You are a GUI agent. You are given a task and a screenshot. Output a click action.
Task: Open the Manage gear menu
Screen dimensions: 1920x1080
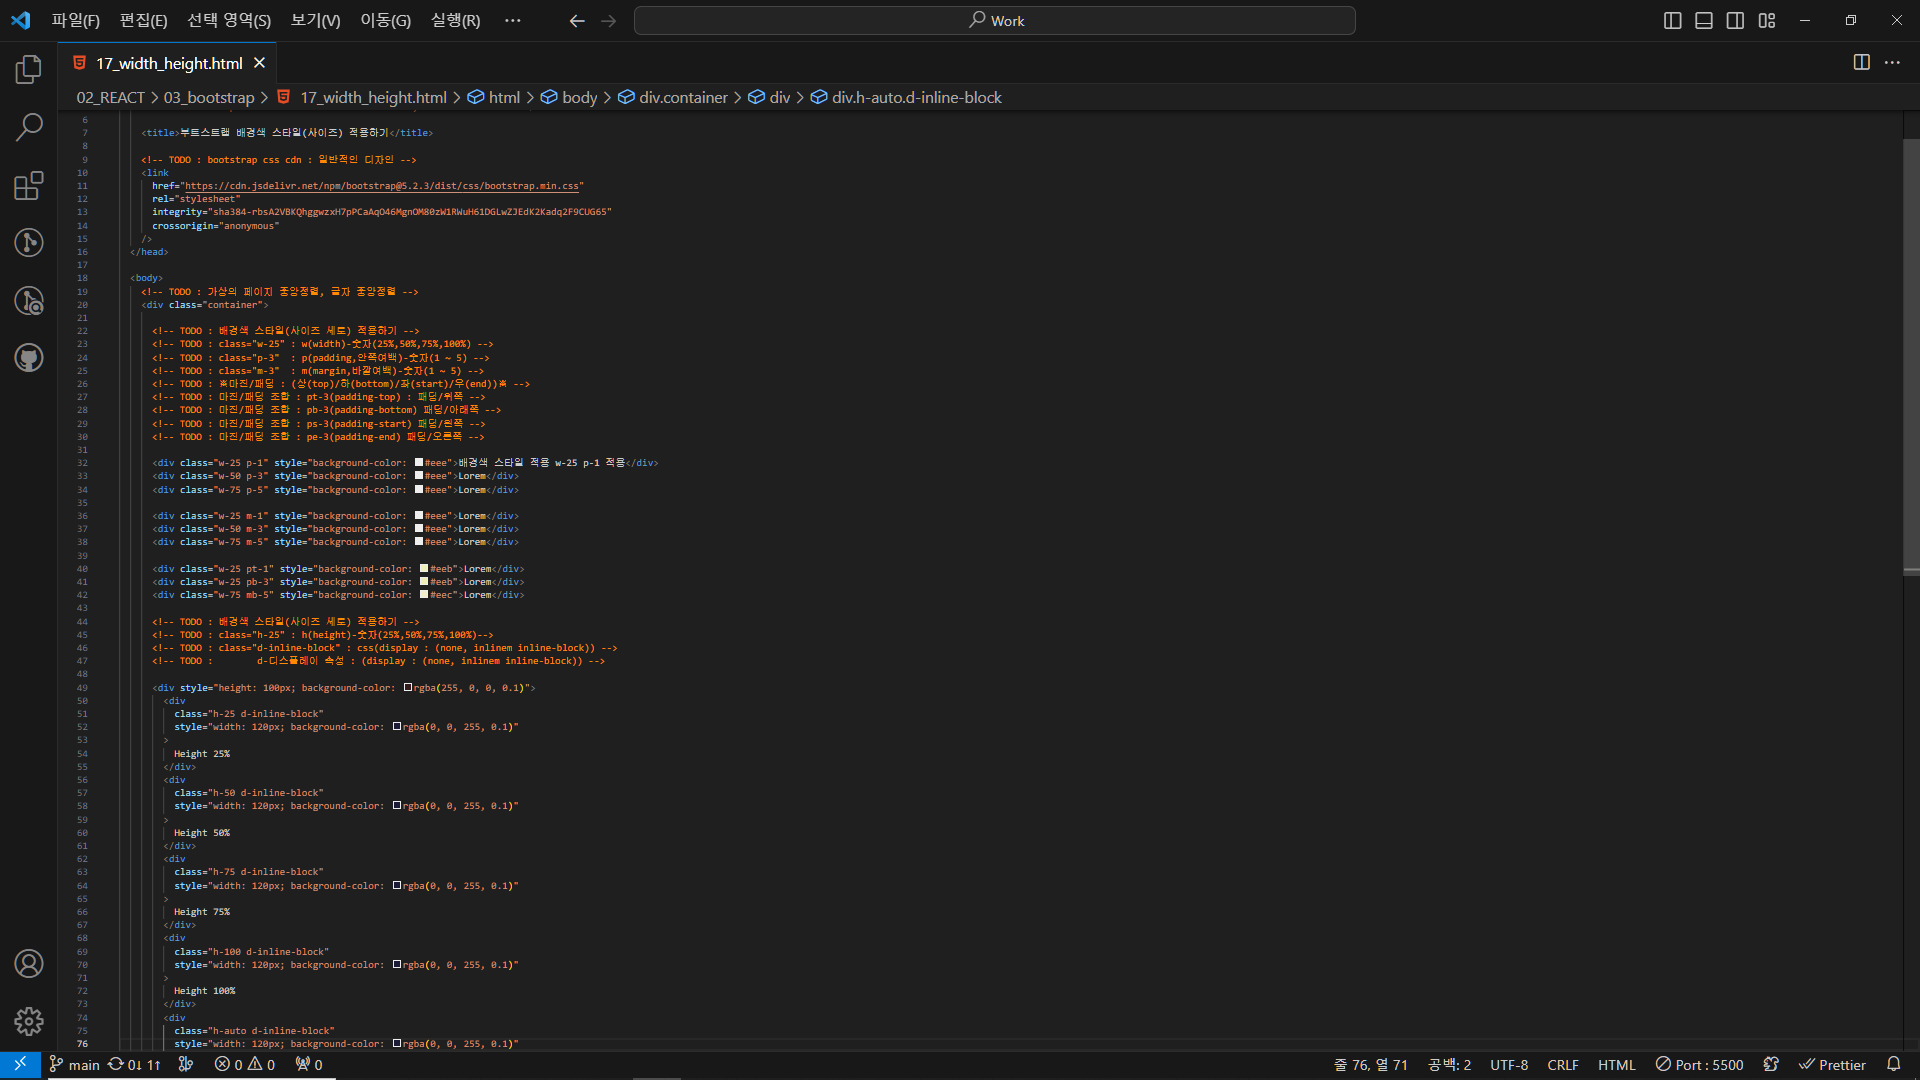29,1021
